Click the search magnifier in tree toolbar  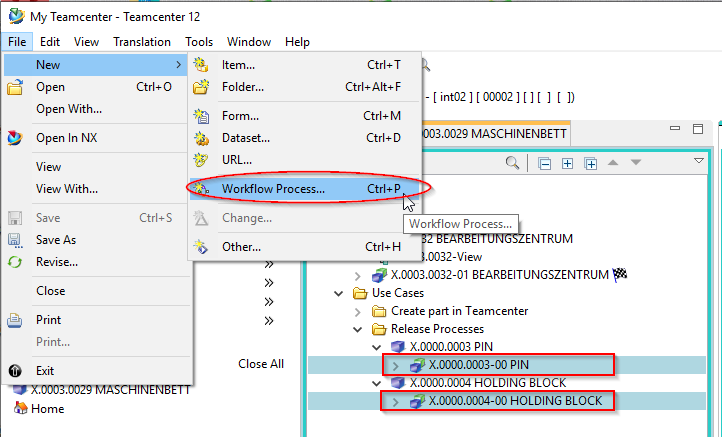coord(512,163)
